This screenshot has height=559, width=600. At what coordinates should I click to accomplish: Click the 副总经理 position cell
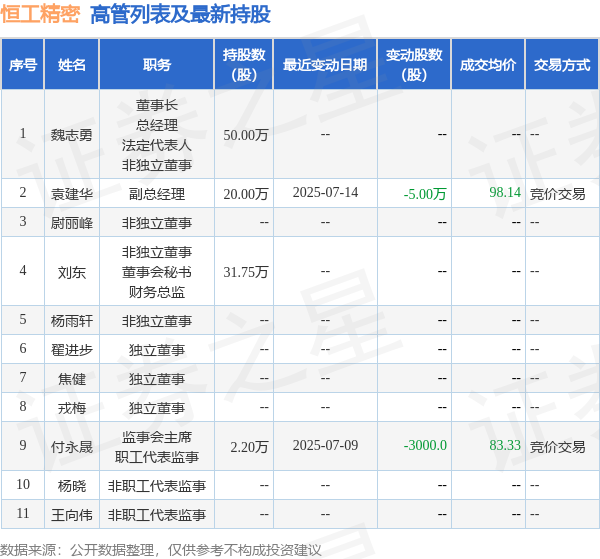pyautogui.click(x=157, y=194)
